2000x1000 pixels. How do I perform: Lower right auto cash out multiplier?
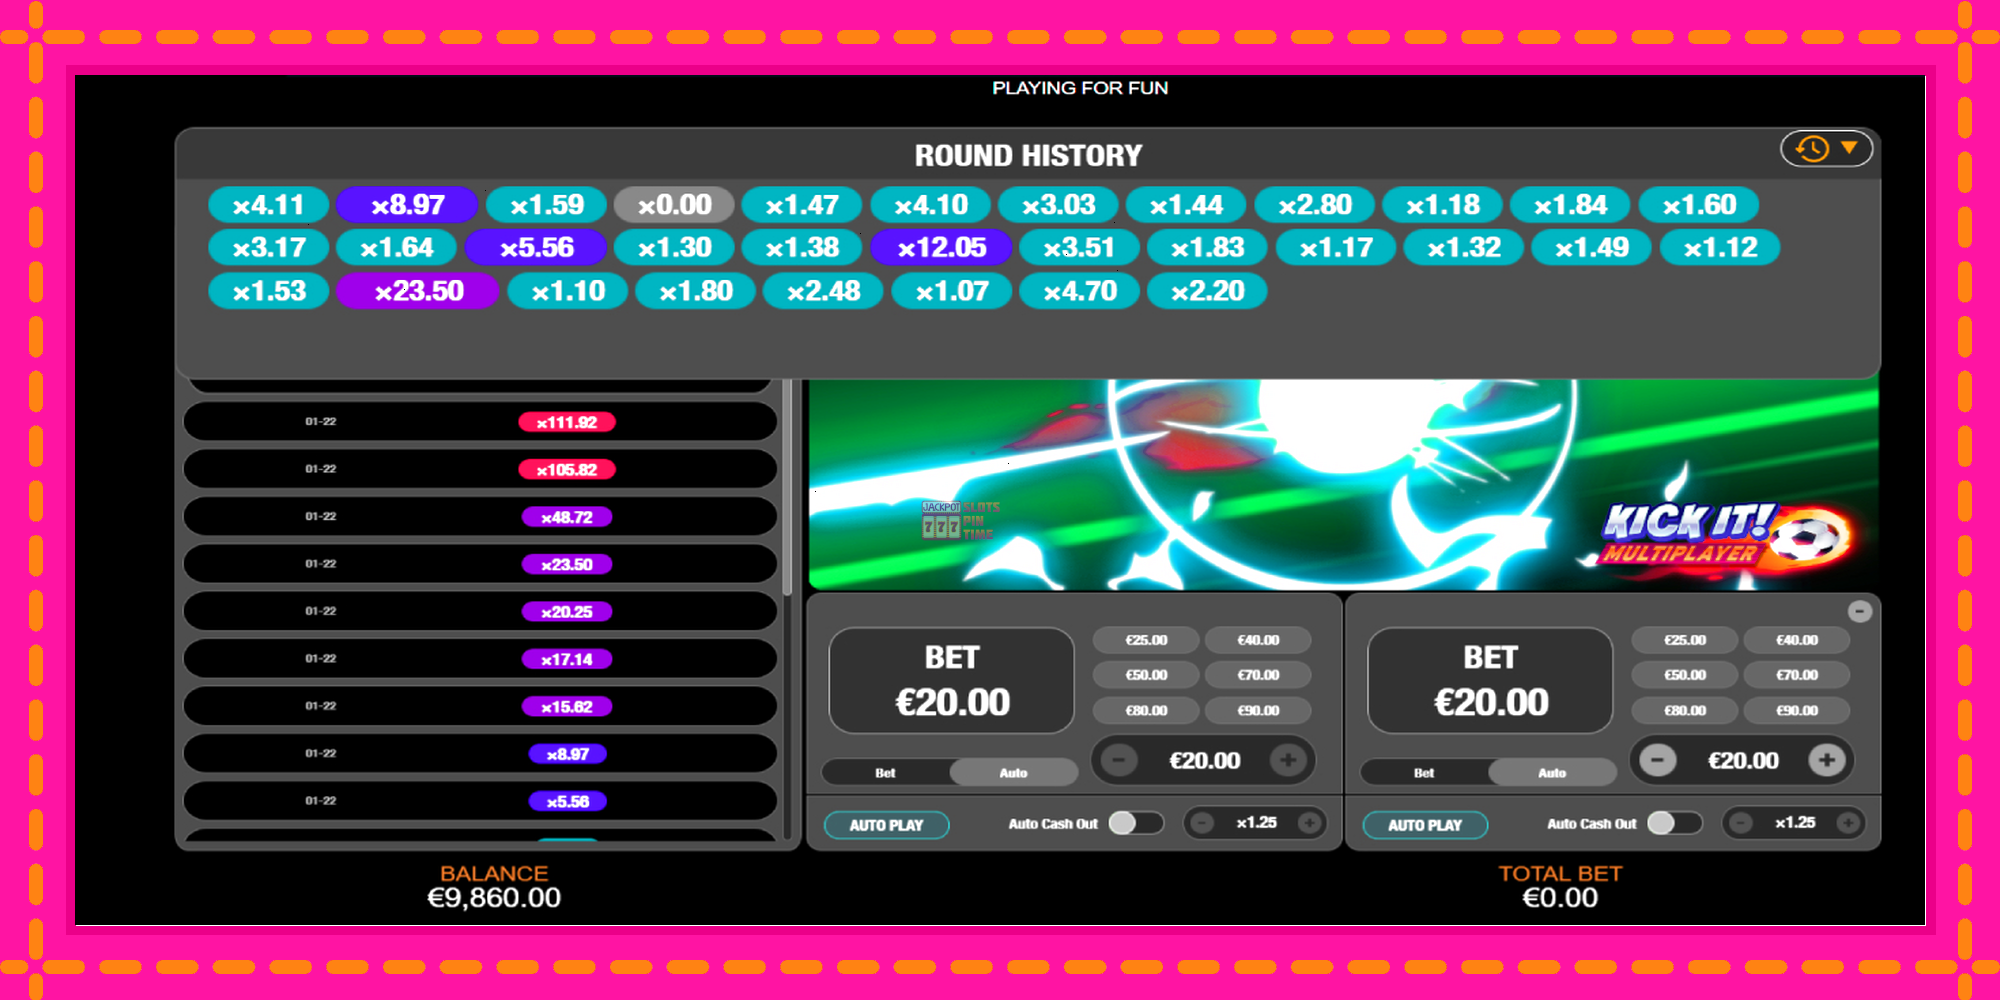(1741, 823)
